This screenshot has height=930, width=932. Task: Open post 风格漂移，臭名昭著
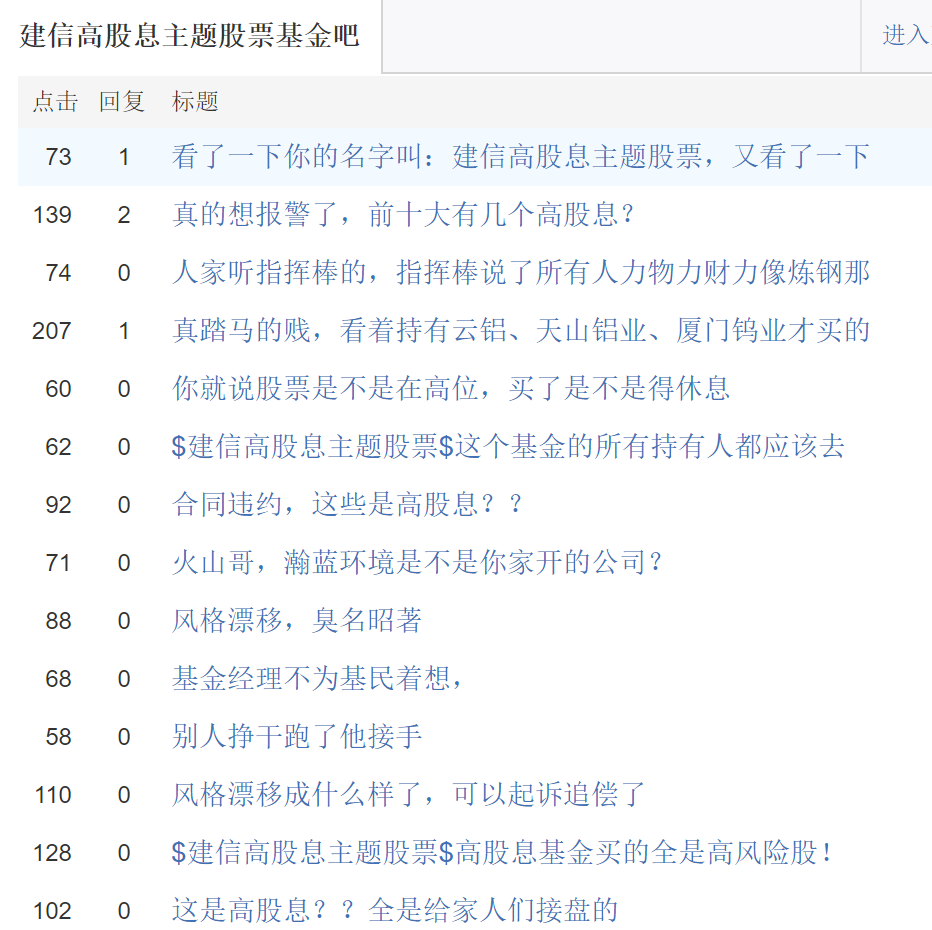click(x=297, y=620)
